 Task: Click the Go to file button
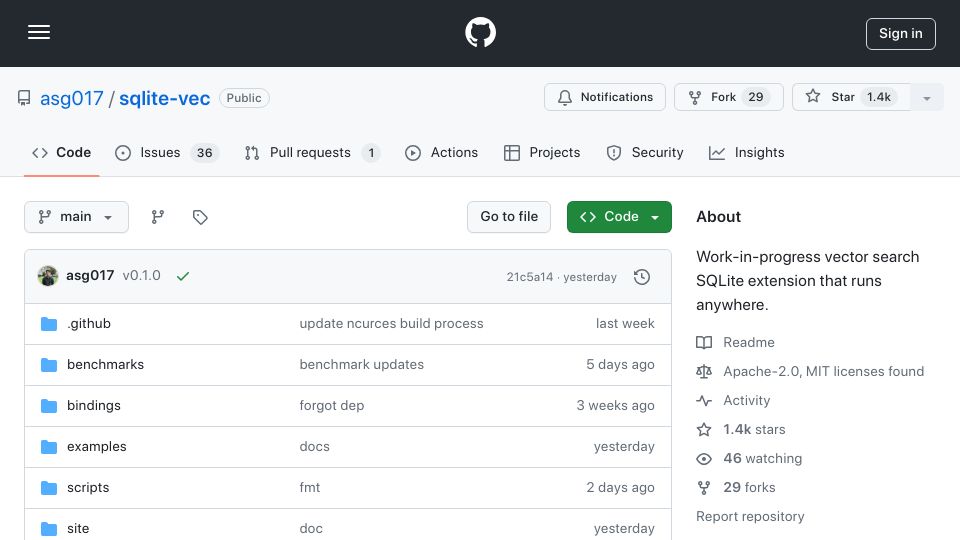pyautogui.click(x=509, y=217)
